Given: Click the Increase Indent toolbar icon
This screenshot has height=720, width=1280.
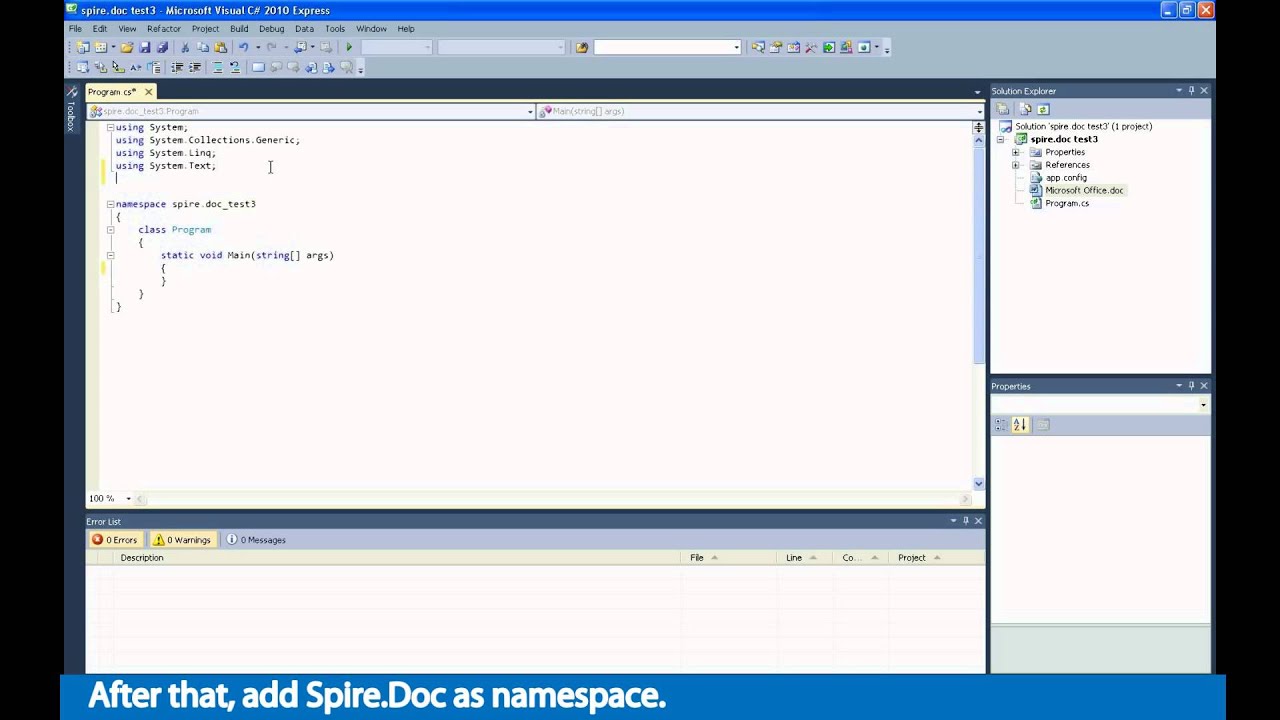Looking at the screenshot, I should pos(195,67).
